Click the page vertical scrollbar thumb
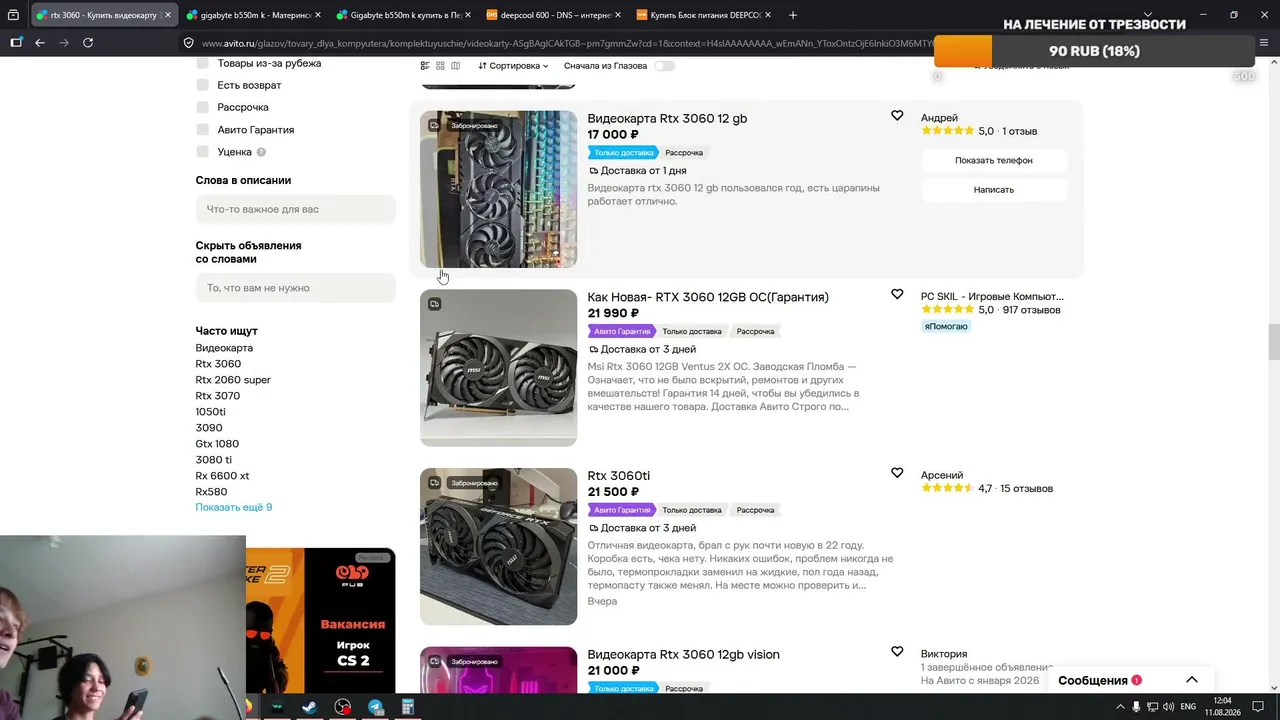 point(1274,342)
